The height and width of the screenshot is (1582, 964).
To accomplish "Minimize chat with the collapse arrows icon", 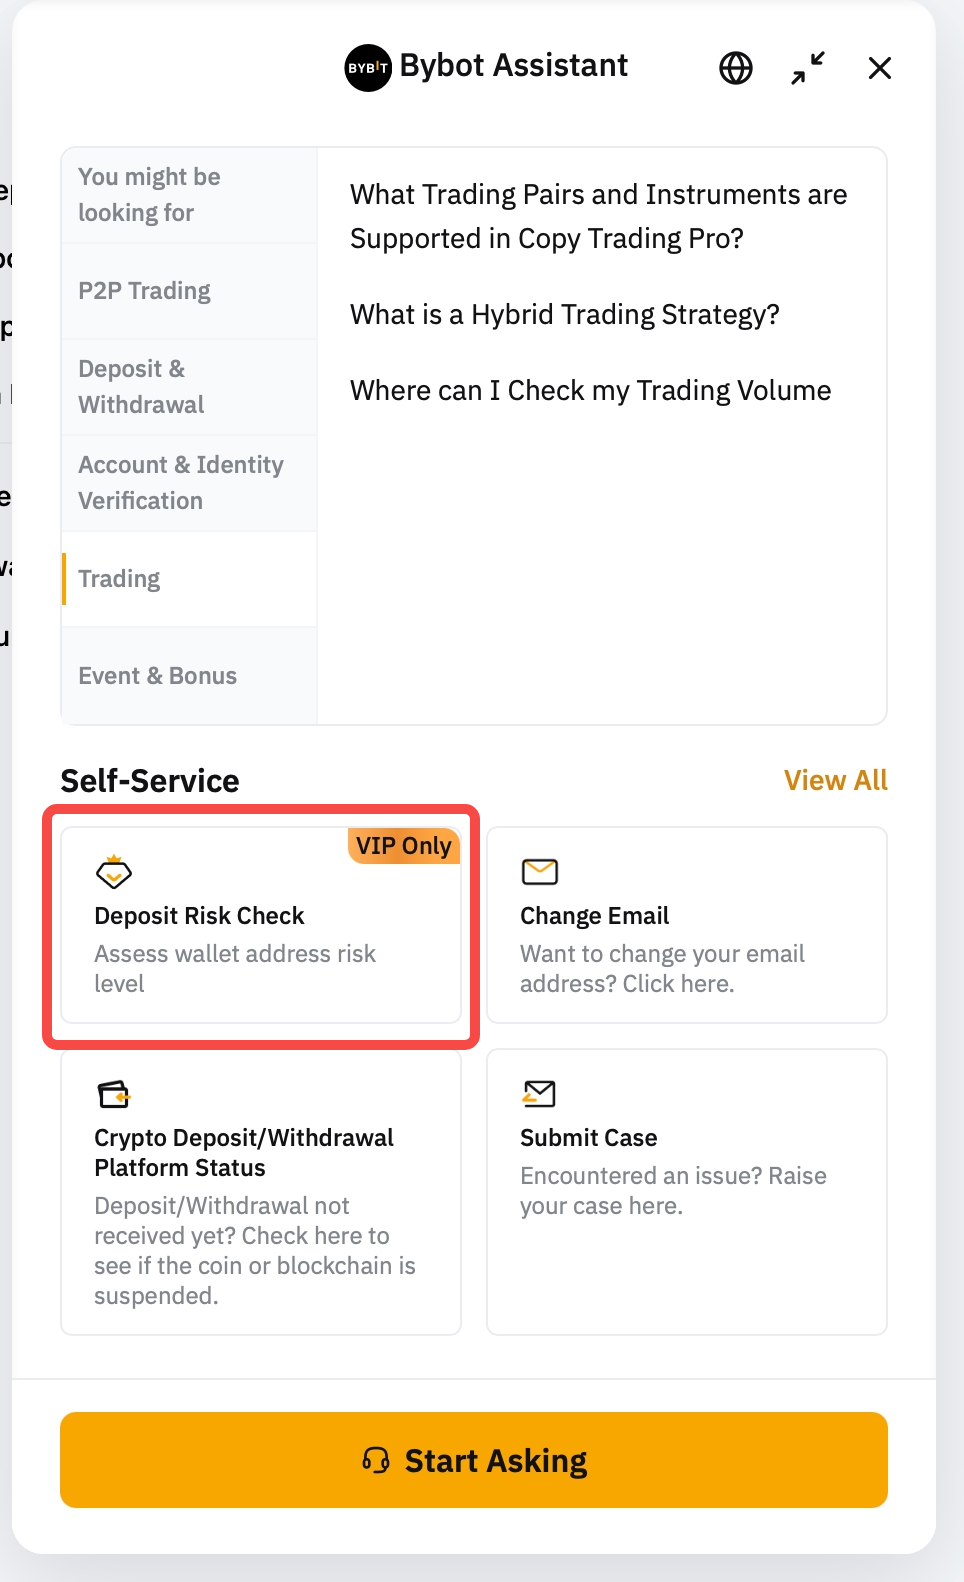I will (x=808, y=68).
